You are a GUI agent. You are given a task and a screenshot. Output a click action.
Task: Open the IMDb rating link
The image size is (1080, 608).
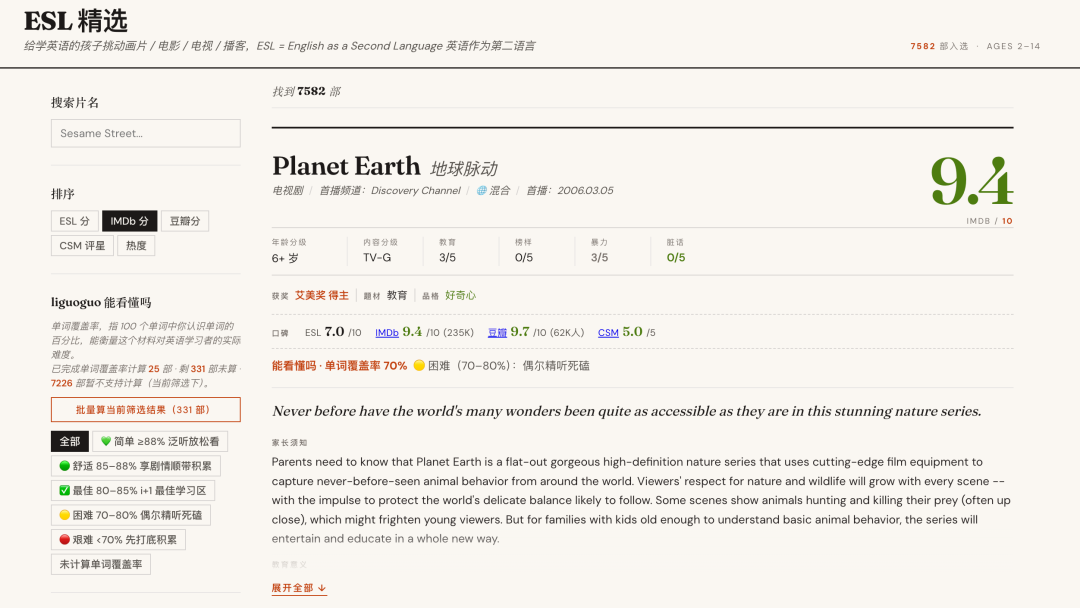pyautogui.click(x=387, y=333)
